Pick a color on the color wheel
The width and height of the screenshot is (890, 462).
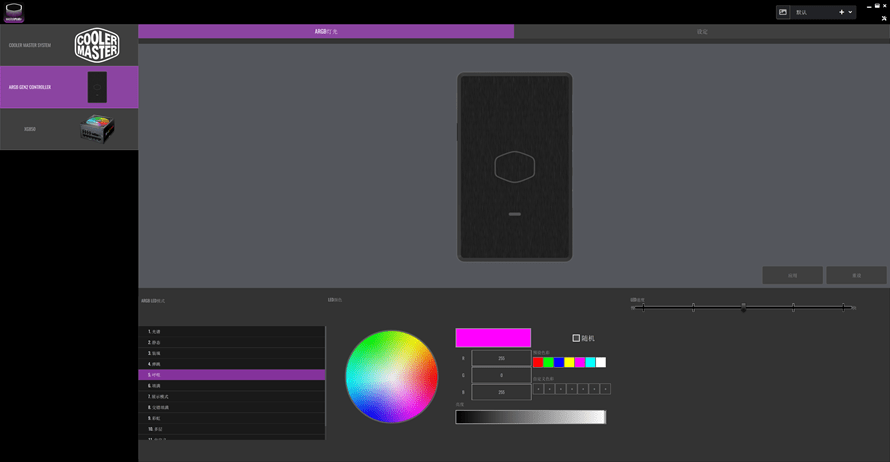[392, 376]
